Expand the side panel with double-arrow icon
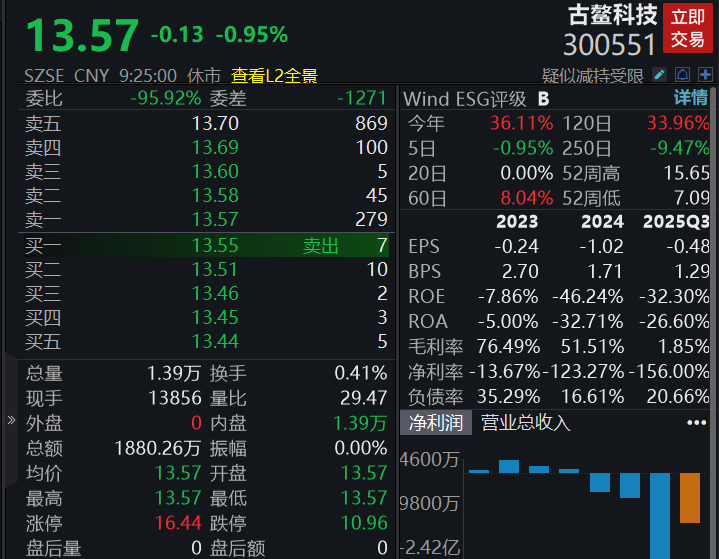719x559 pixels. click(x=11, y=420)
